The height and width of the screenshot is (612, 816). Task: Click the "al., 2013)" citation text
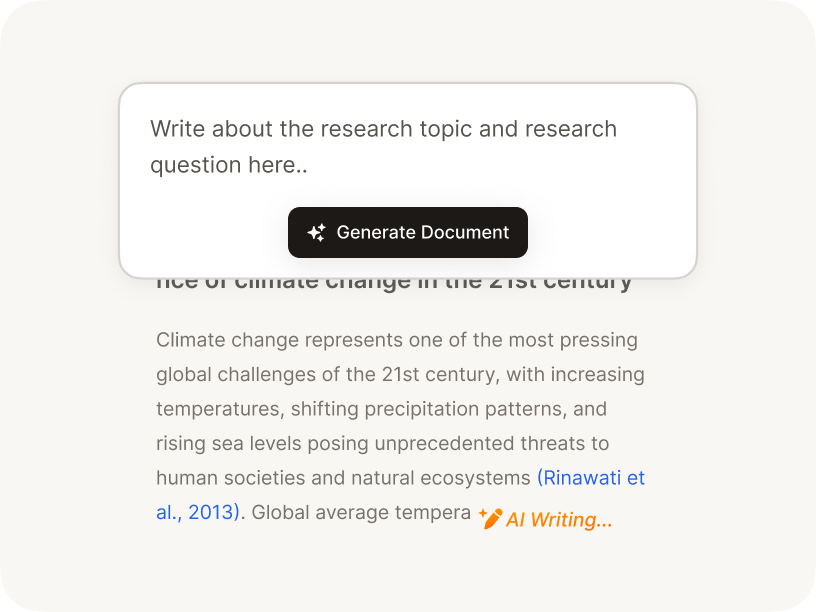click(x=198, y=512)
